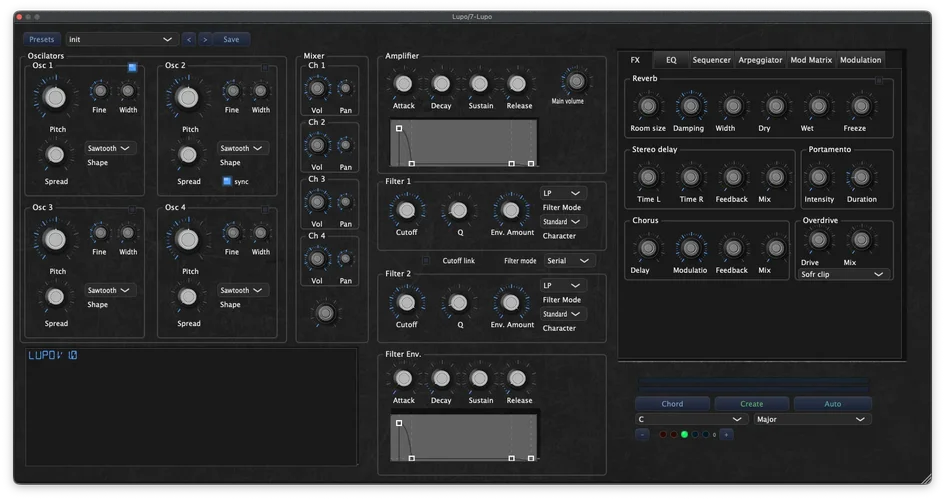945x500 pixels.
Task: Open the Mod Matrix tab
Action: pyautogui.click(x=811, y=60)
